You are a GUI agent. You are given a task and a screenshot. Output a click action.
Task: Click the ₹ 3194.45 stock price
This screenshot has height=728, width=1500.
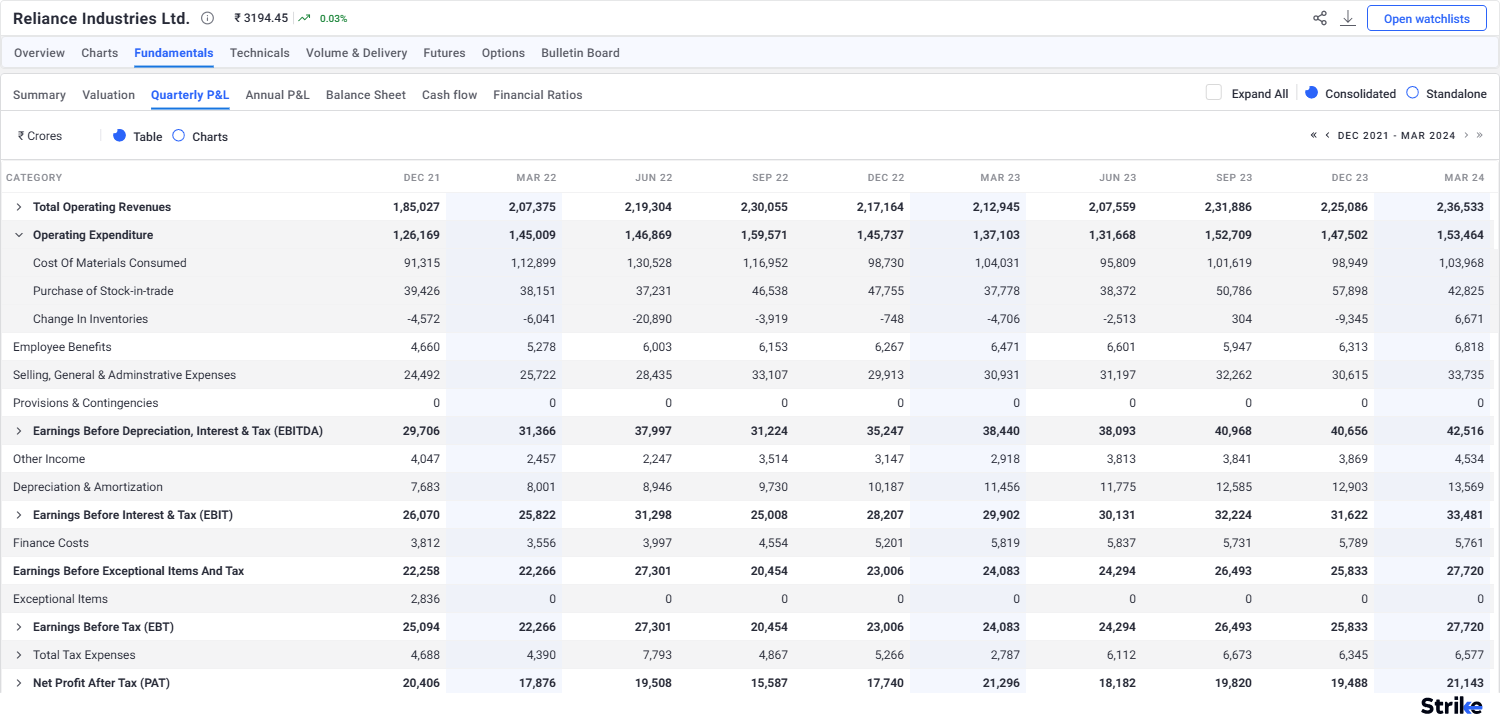point(261,18)
